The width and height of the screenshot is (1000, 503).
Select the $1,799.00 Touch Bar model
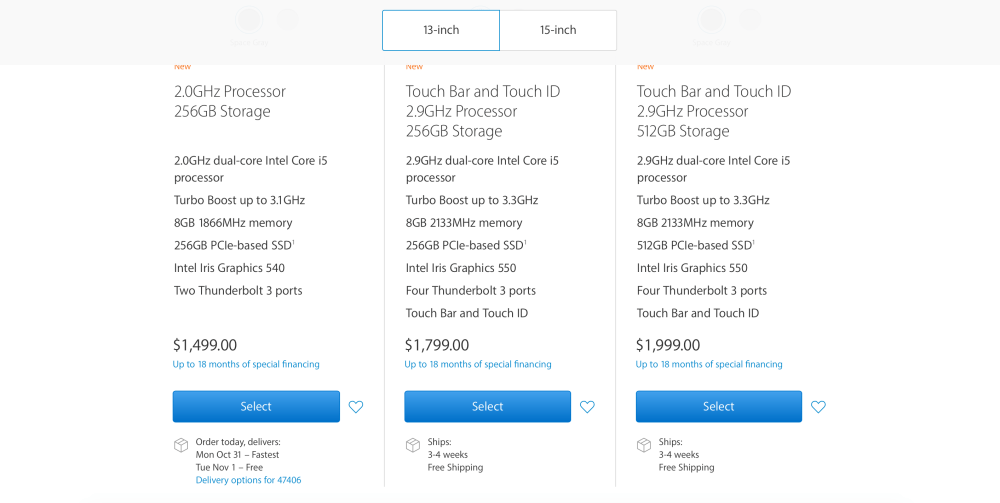click(487, 406)
